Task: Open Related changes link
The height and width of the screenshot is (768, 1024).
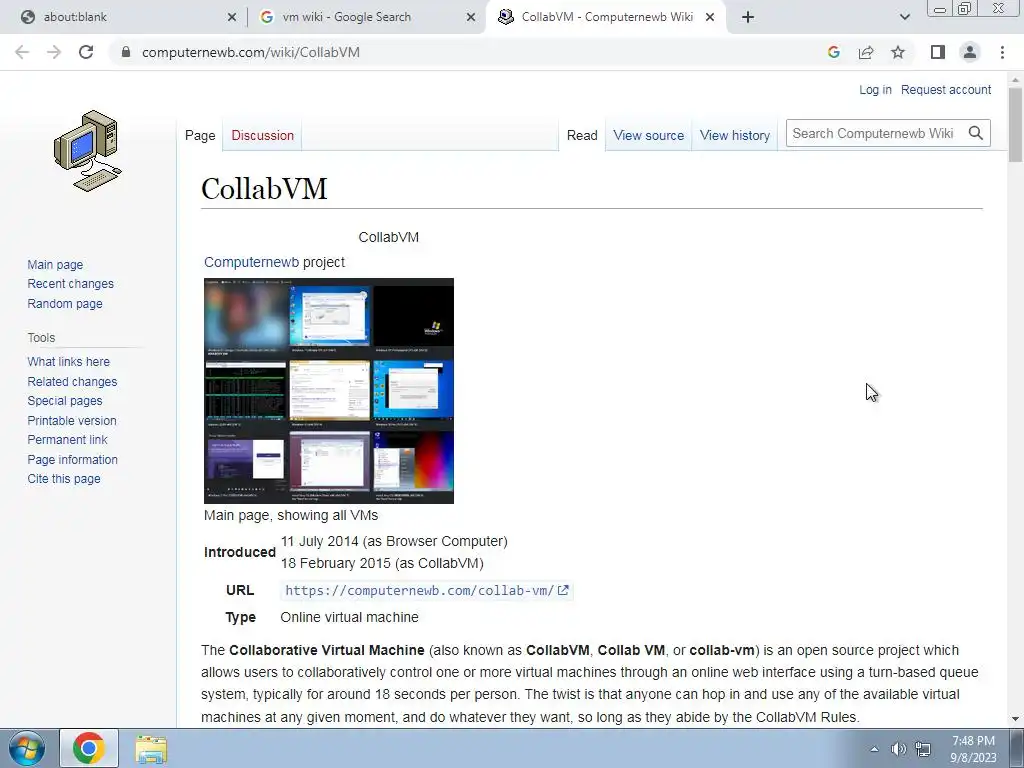Action: click(x=72, y=381)
